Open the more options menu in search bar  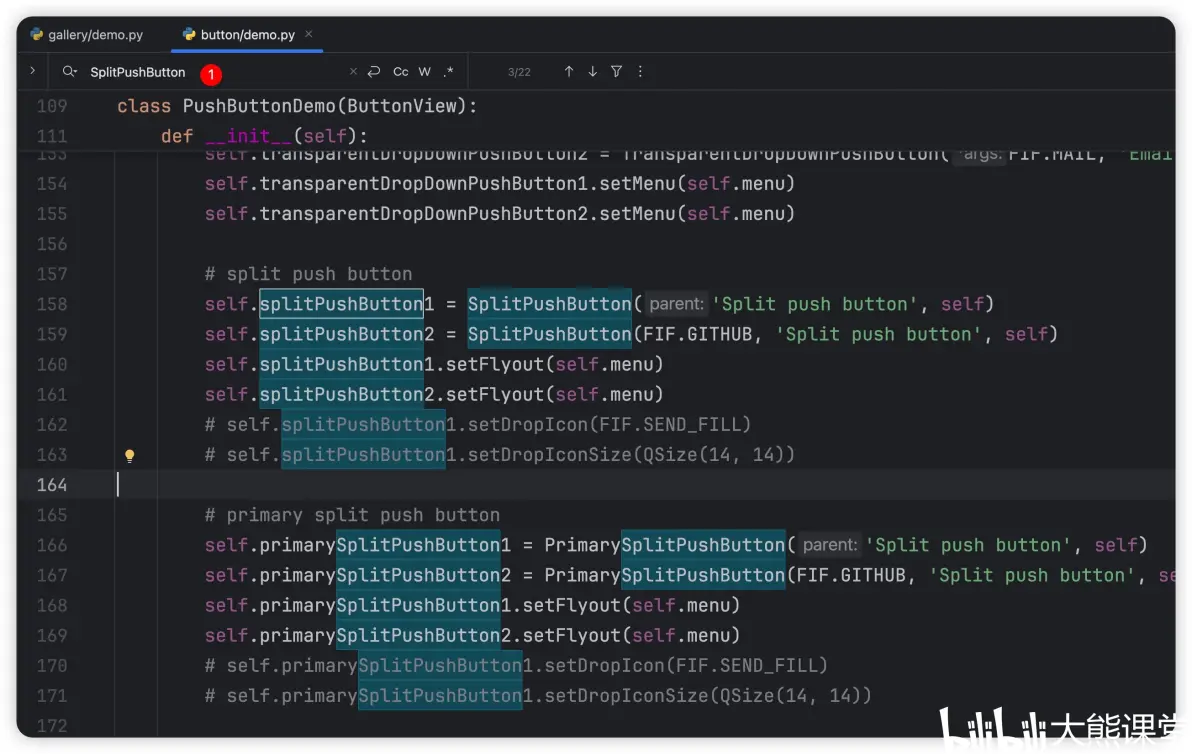(640, 71)
